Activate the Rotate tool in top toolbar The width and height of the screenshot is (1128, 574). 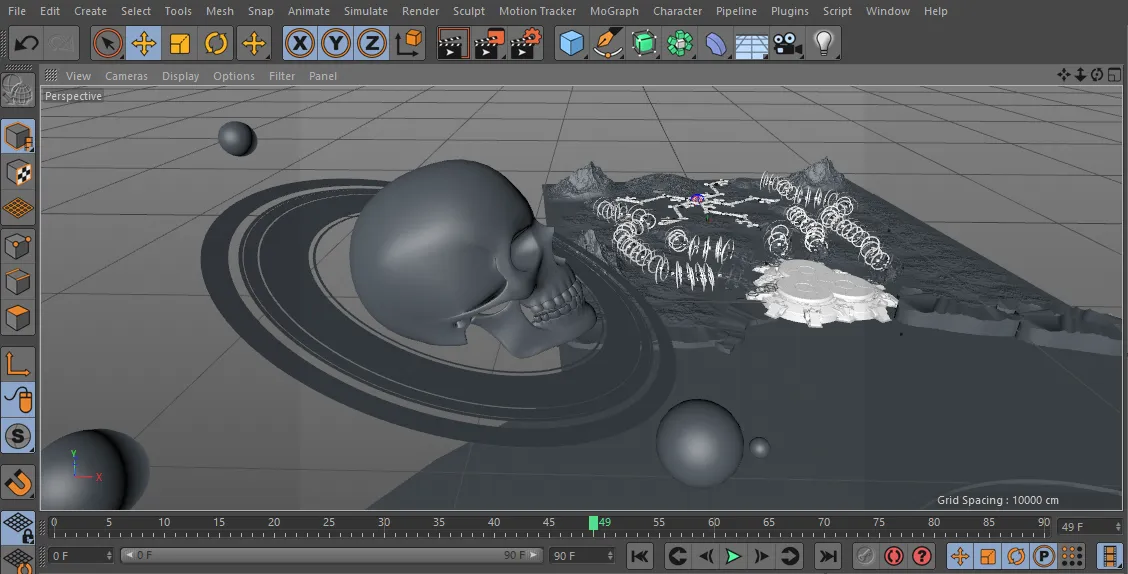point(216,44)
